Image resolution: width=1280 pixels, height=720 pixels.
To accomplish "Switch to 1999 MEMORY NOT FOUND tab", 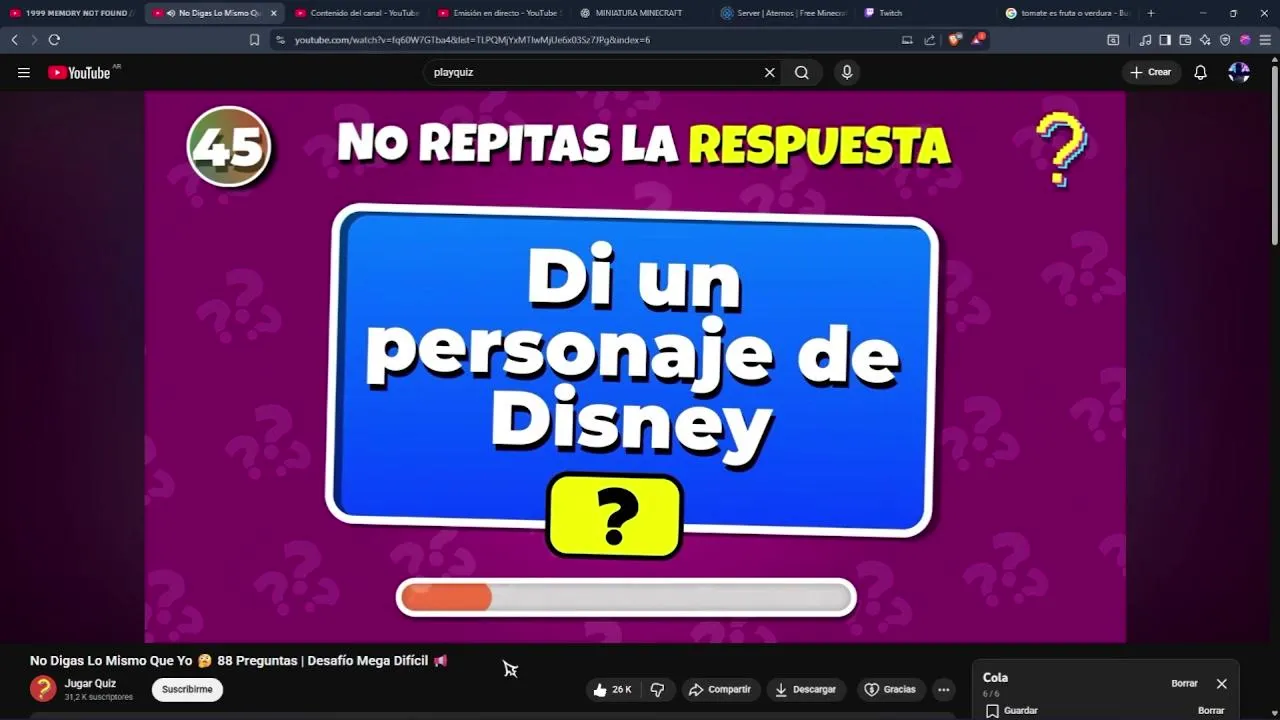I will pos(72,13).
